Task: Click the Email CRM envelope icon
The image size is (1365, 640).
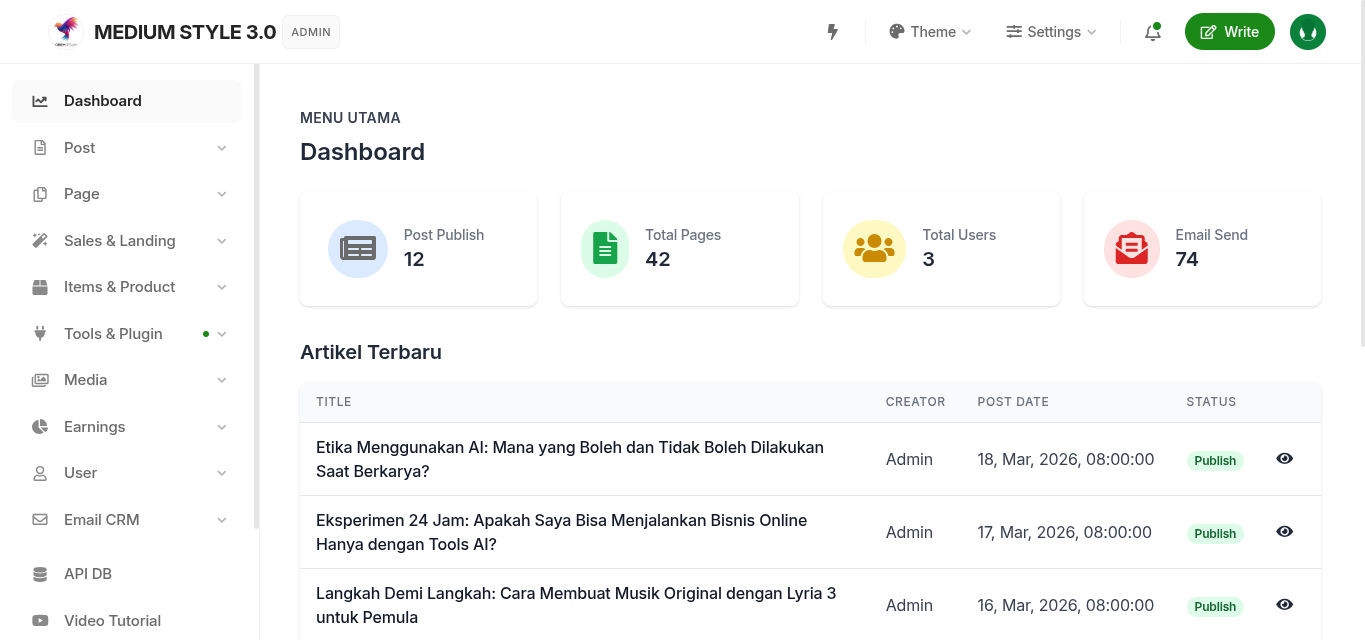Action: 40,520
